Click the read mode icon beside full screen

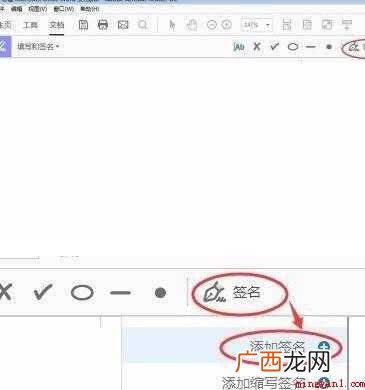coord(347,25)
